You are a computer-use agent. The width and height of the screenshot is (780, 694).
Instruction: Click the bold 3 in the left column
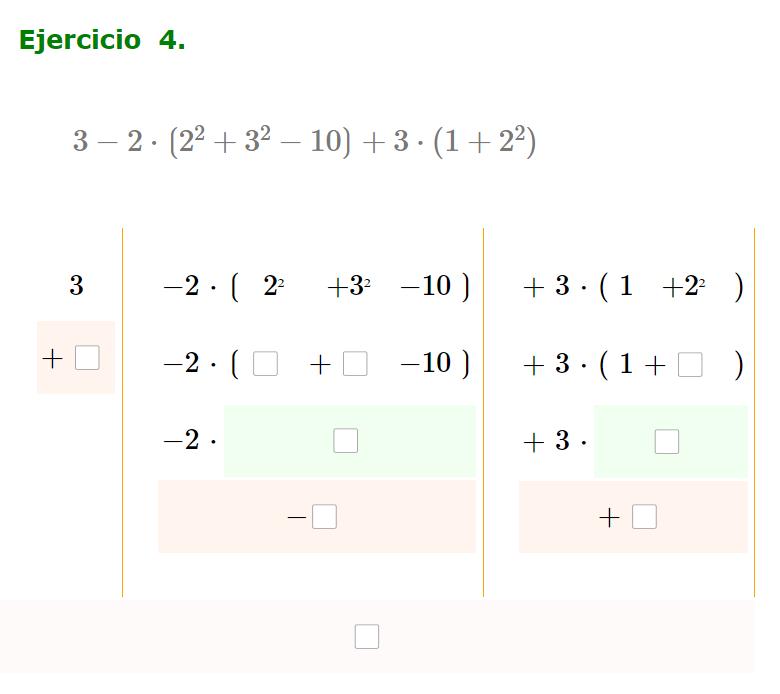point(76,286)
